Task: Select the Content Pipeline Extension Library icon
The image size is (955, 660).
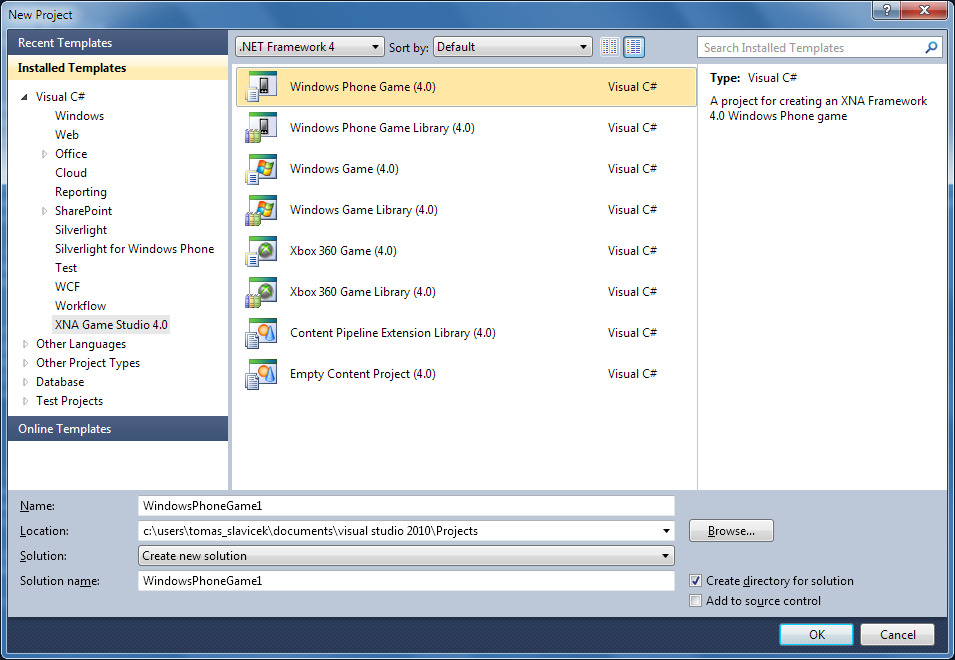Action: click(261, 333)
